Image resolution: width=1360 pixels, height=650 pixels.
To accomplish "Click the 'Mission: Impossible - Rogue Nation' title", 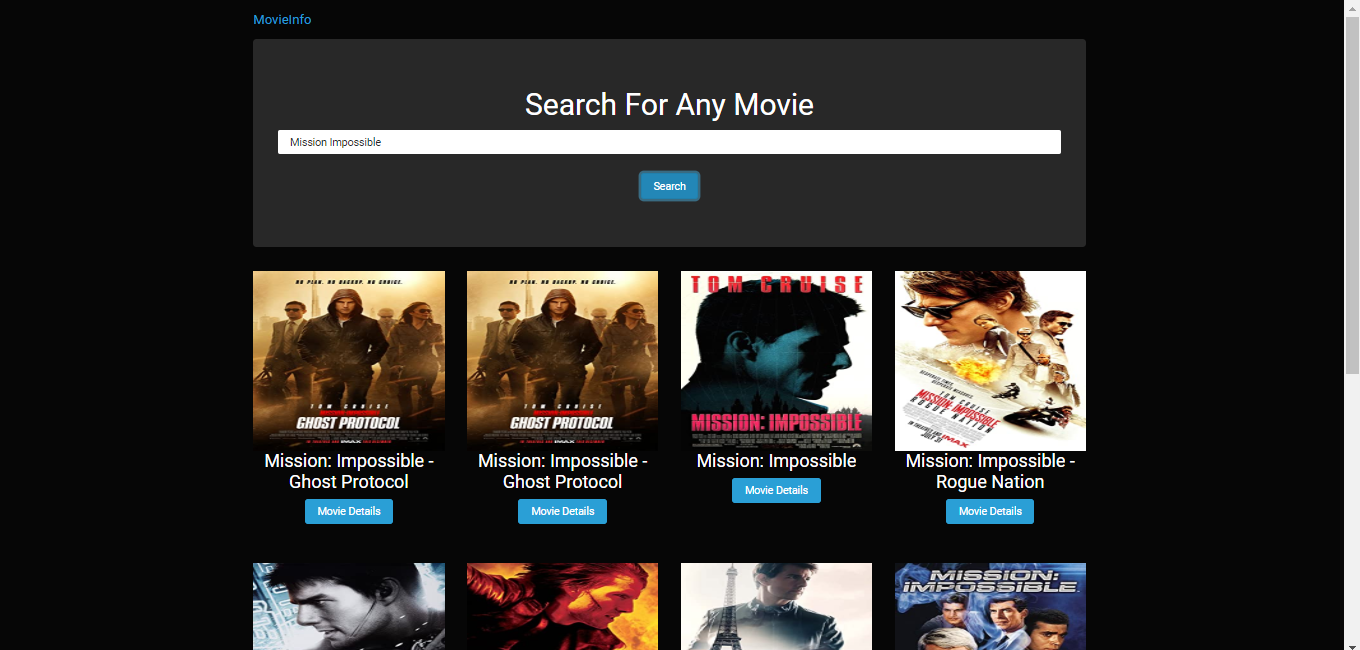I will 990,471.
